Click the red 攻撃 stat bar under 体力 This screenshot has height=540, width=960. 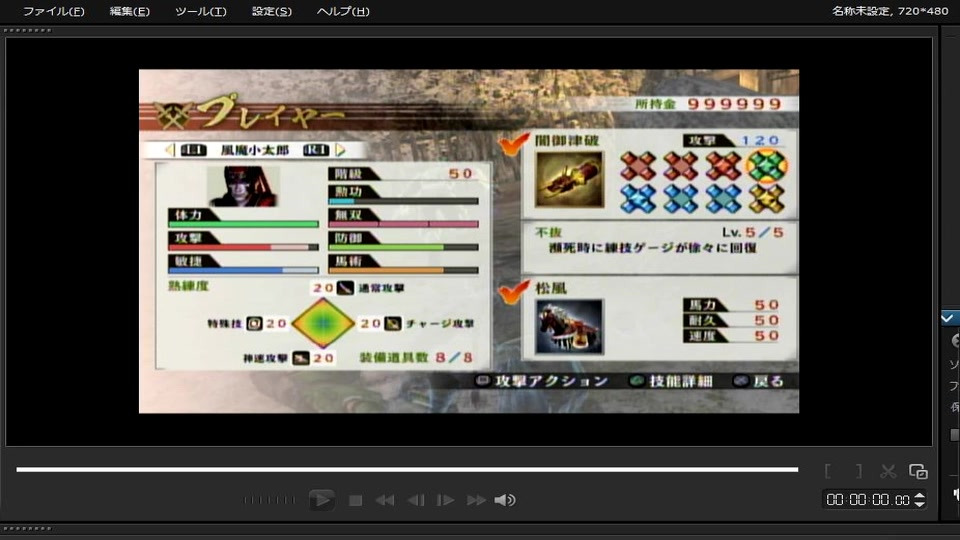(244, 247)
